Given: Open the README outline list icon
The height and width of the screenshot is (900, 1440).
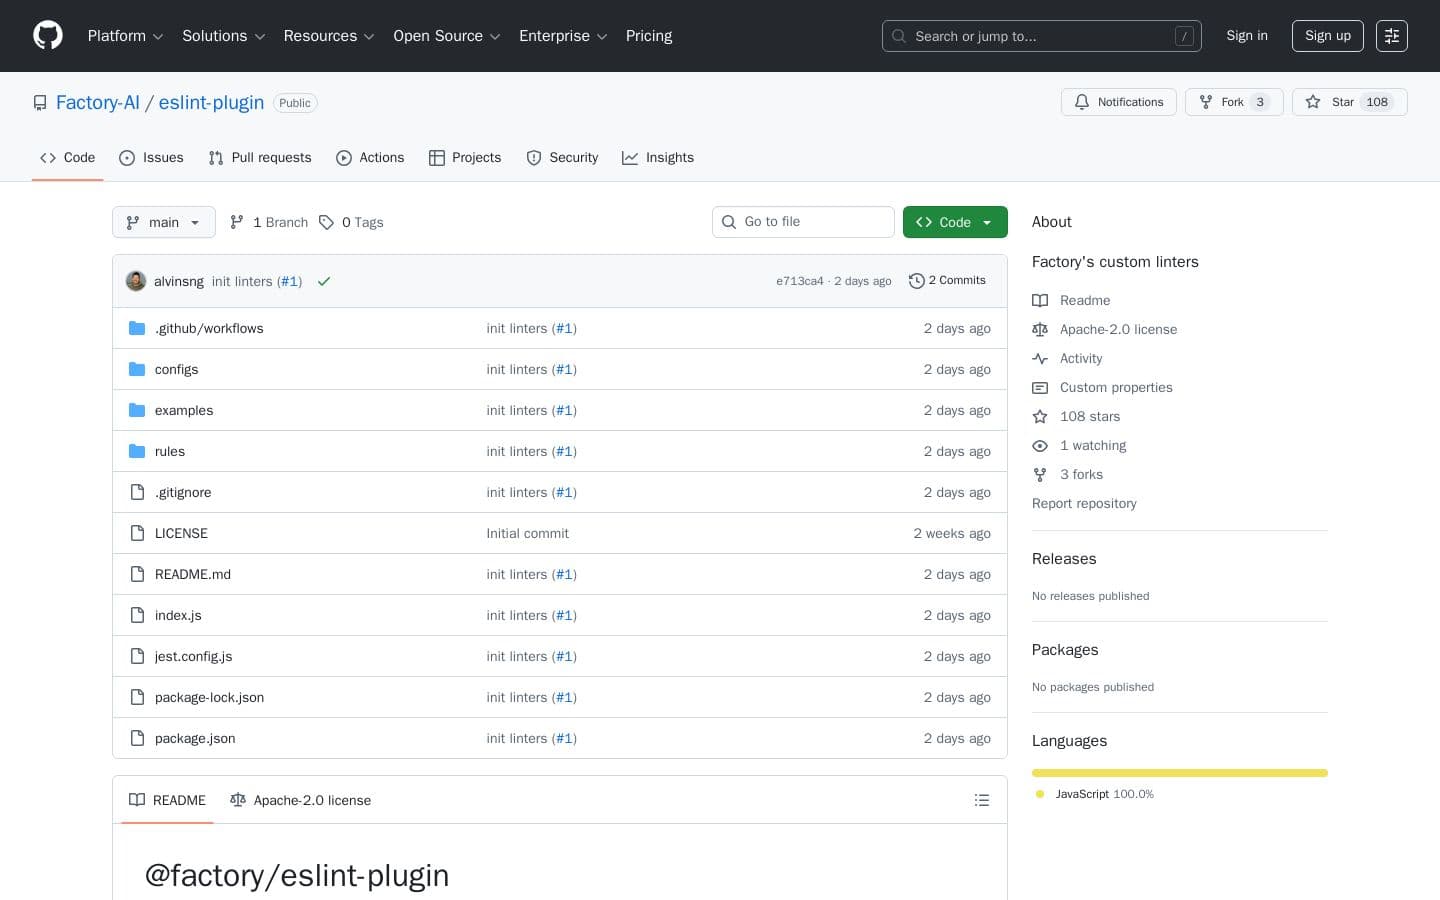Looking at the screenshot, I should pos(982,800).
